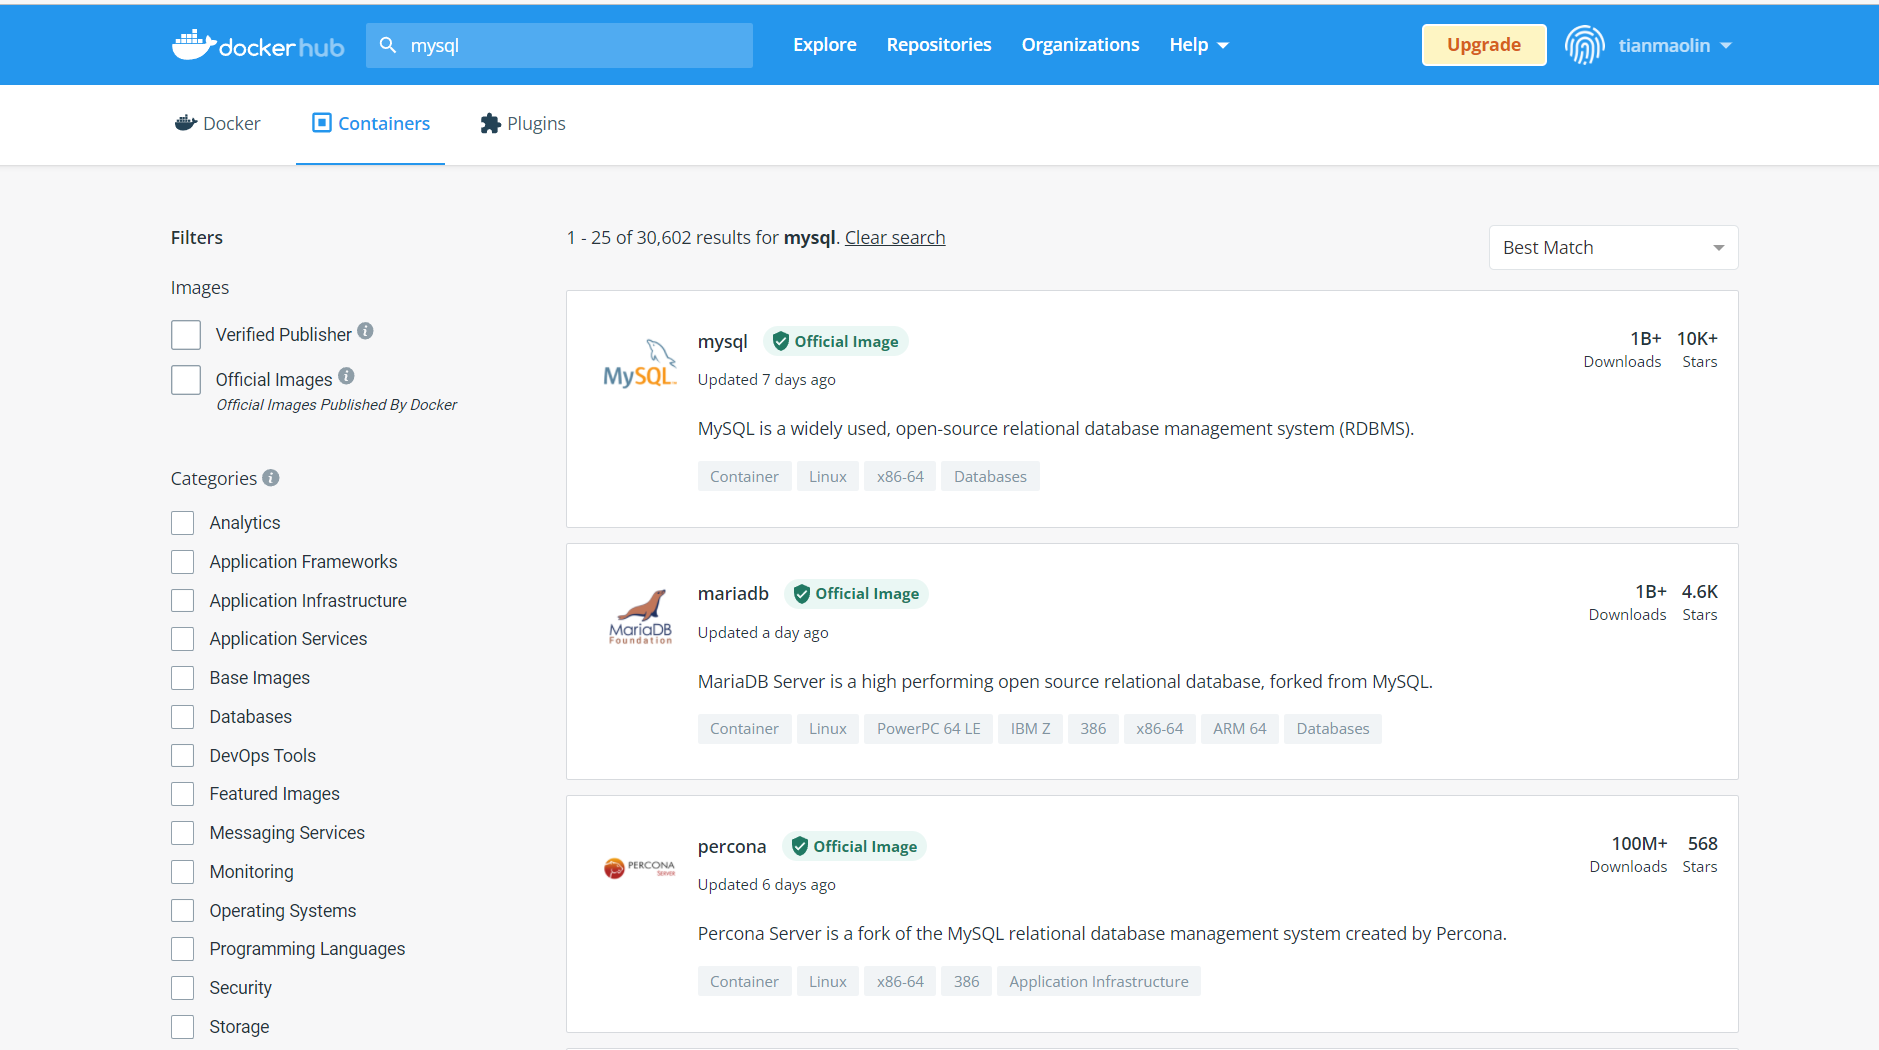
Task: Click the MySQL description text
Action: click(x=1056, y=428)
